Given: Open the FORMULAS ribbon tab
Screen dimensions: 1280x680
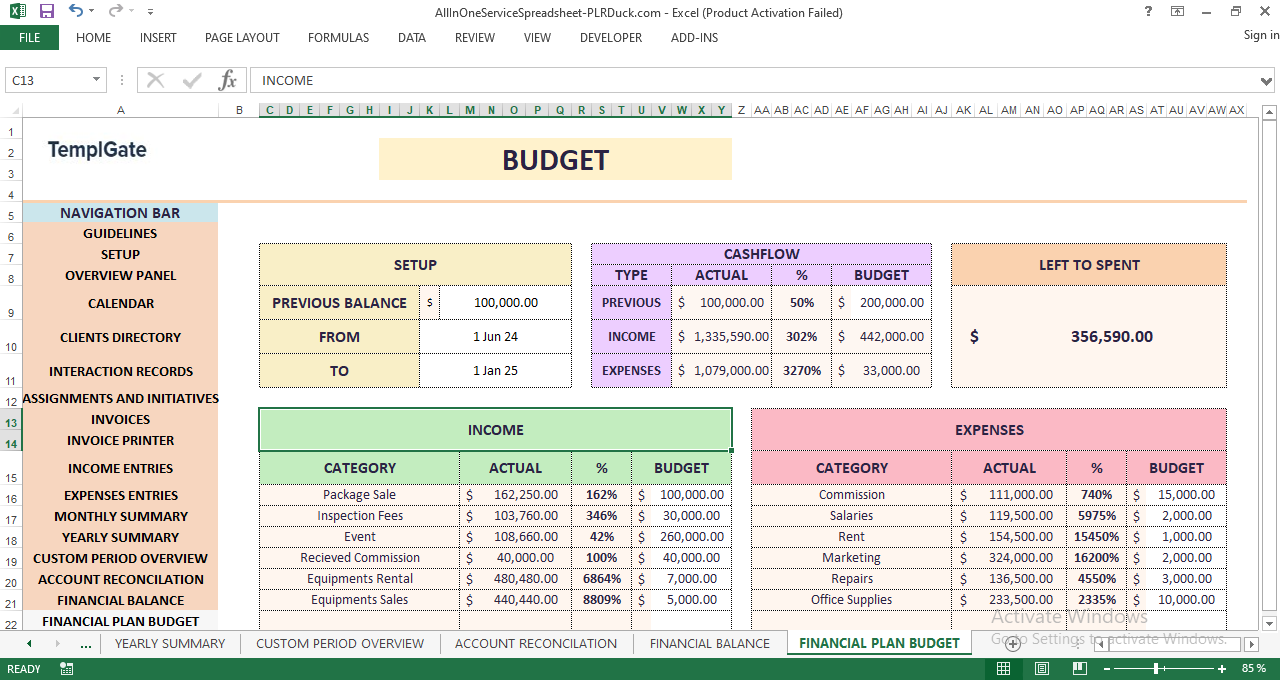Looking at the screenshot, I should pyautogui.click(x=338, y=38).
